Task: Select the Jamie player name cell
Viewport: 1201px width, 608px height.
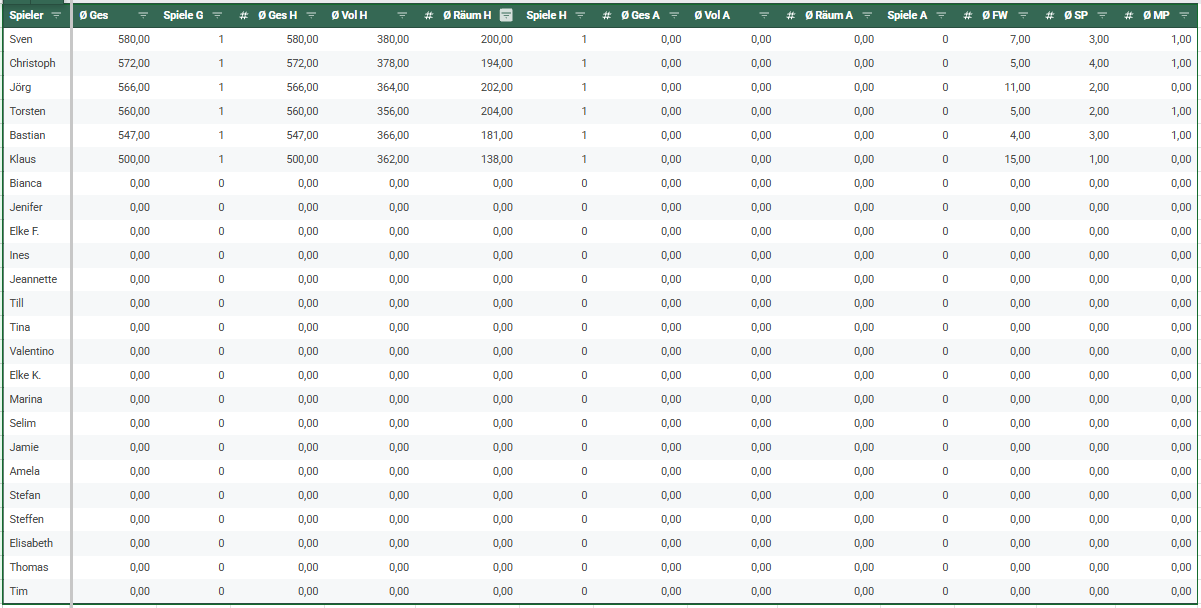Action: (x=35, y=447)
